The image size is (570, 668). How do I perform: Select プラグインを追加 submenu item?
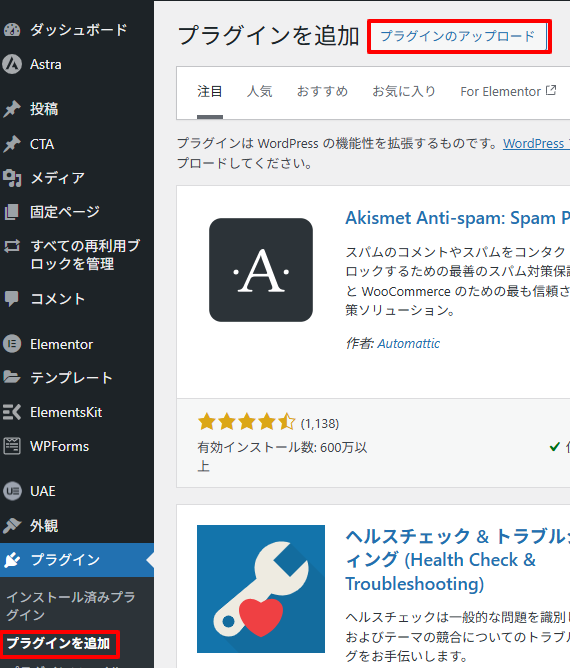click(x=58, y=643)
